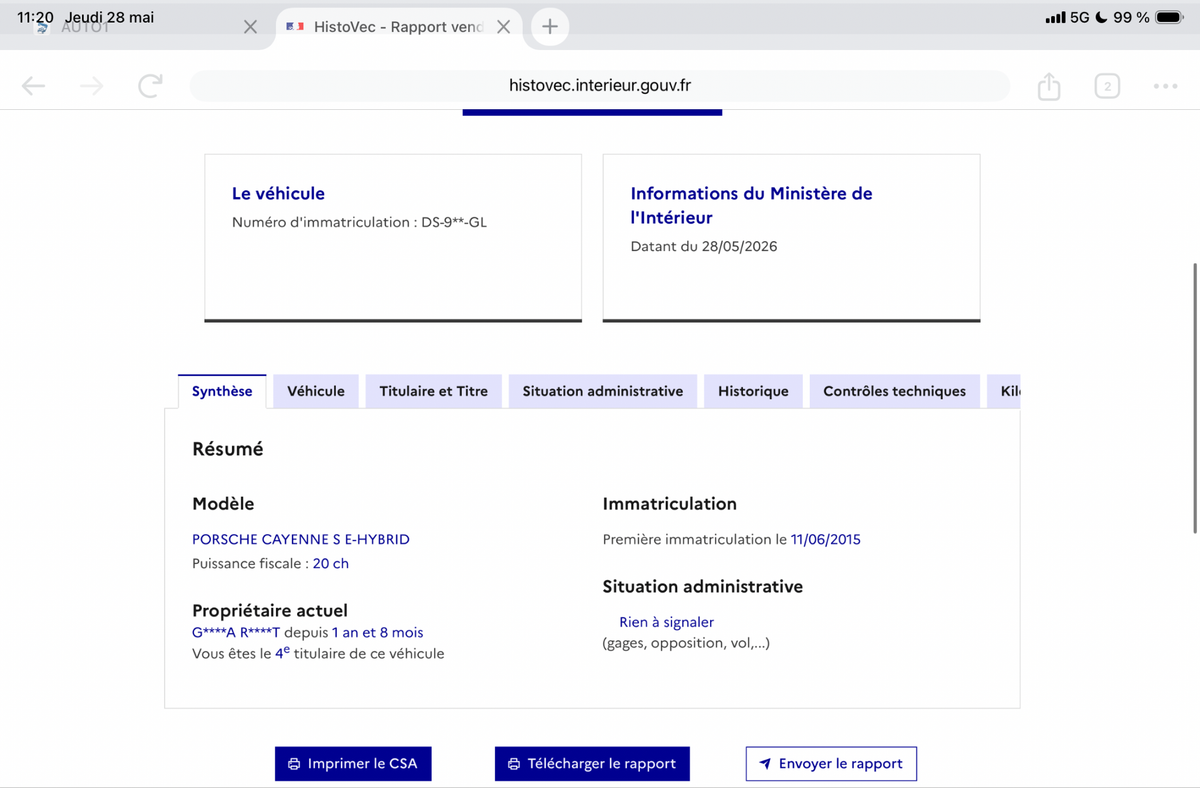Open the Contrôles techniques tab
This screenshot has height=788, width=1200.
[895, 391]
